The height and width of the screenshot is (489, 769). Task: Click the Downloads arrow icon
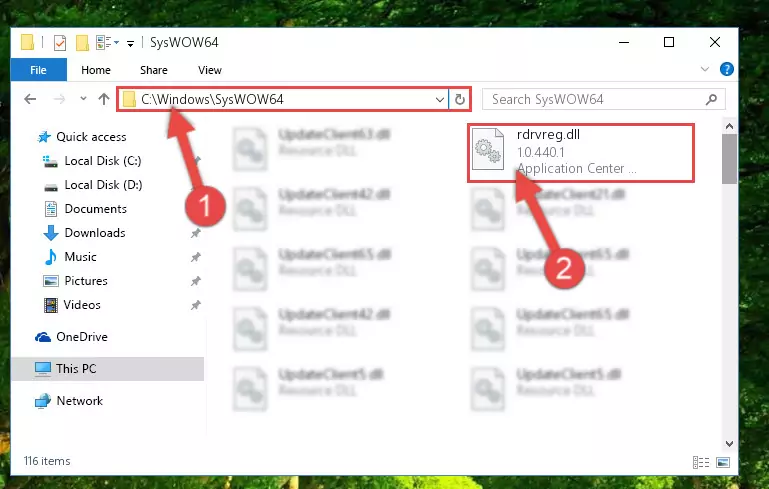(51, 233)
